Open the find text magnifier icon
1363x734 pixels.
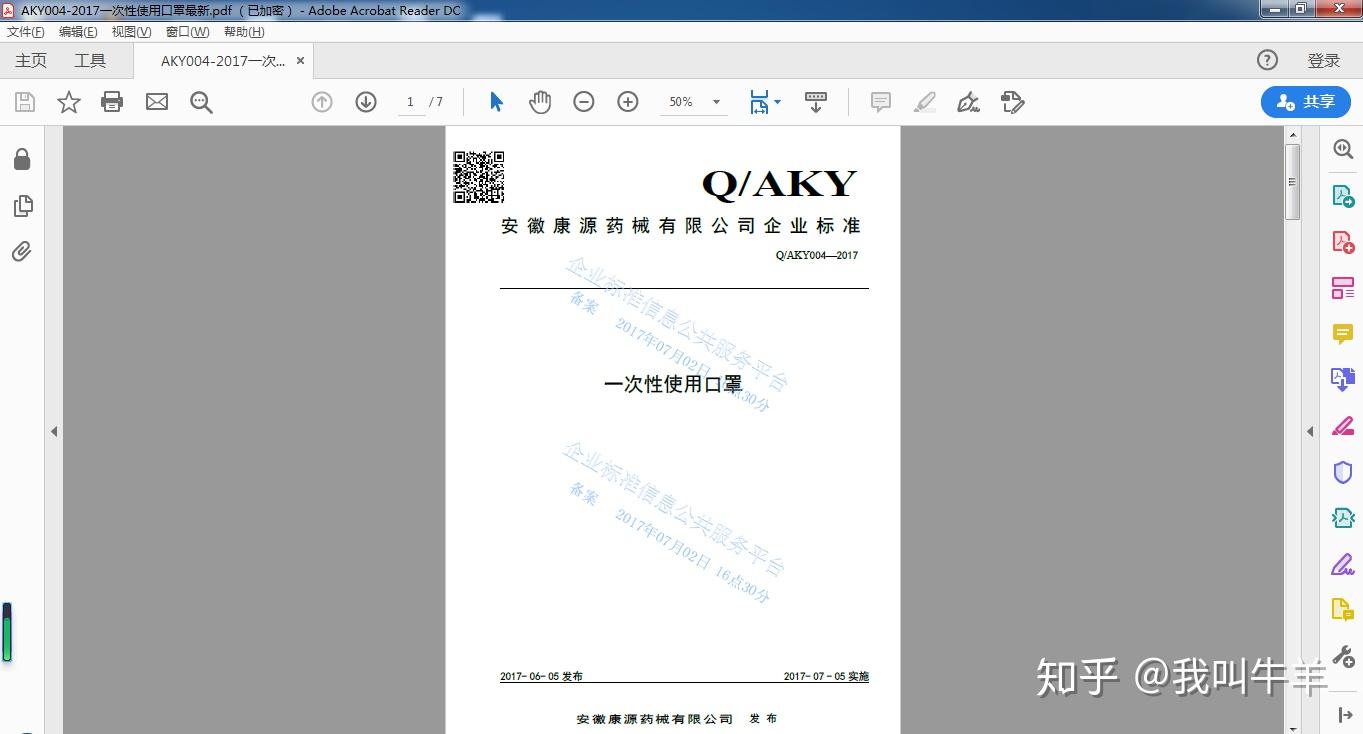[201, 102]
